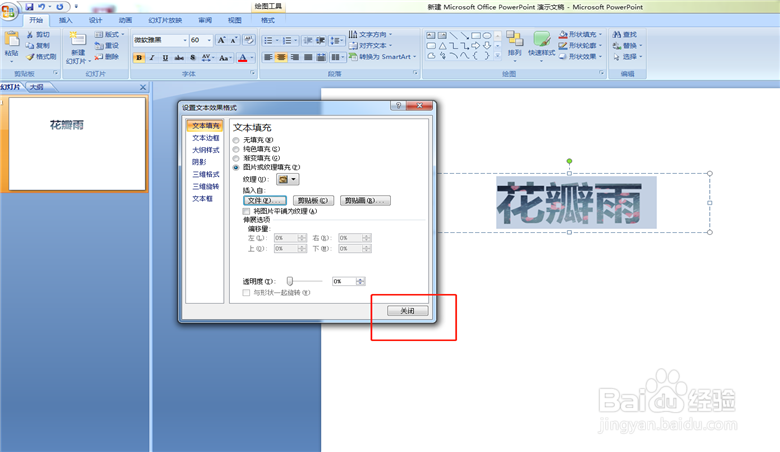Apply text shadow effect
This screenshot has width=780, height=452.
[193, 58]
